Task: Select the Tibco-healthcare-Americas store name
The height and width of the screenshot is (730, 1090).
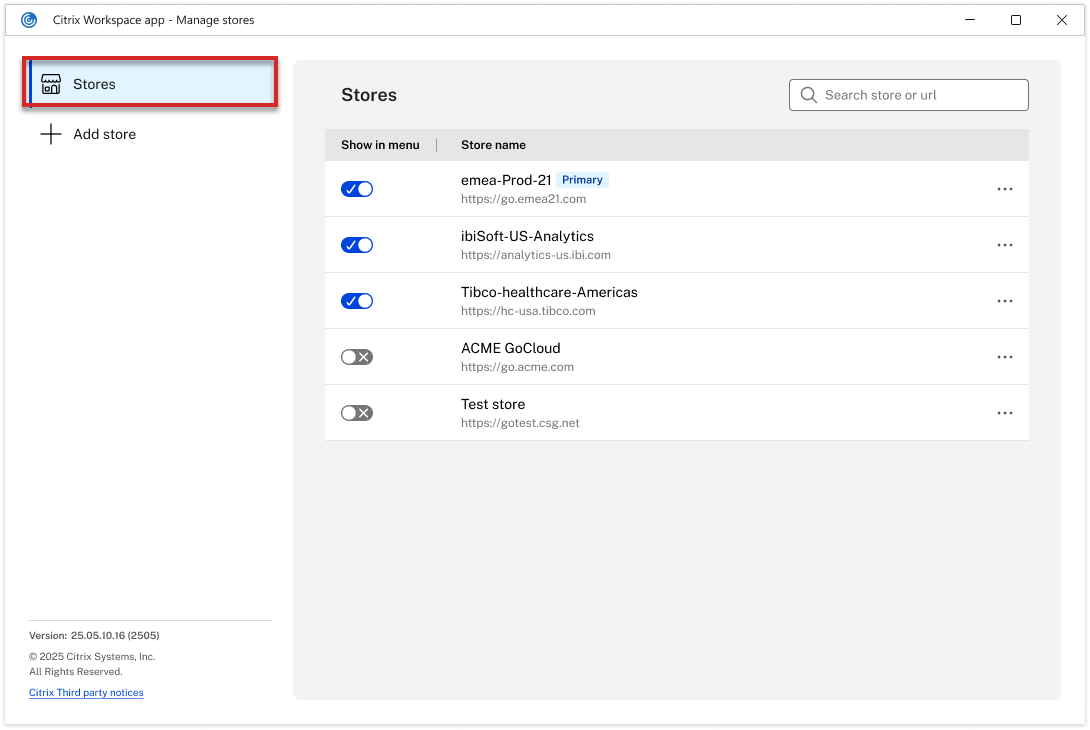Action: pos(549,293)
